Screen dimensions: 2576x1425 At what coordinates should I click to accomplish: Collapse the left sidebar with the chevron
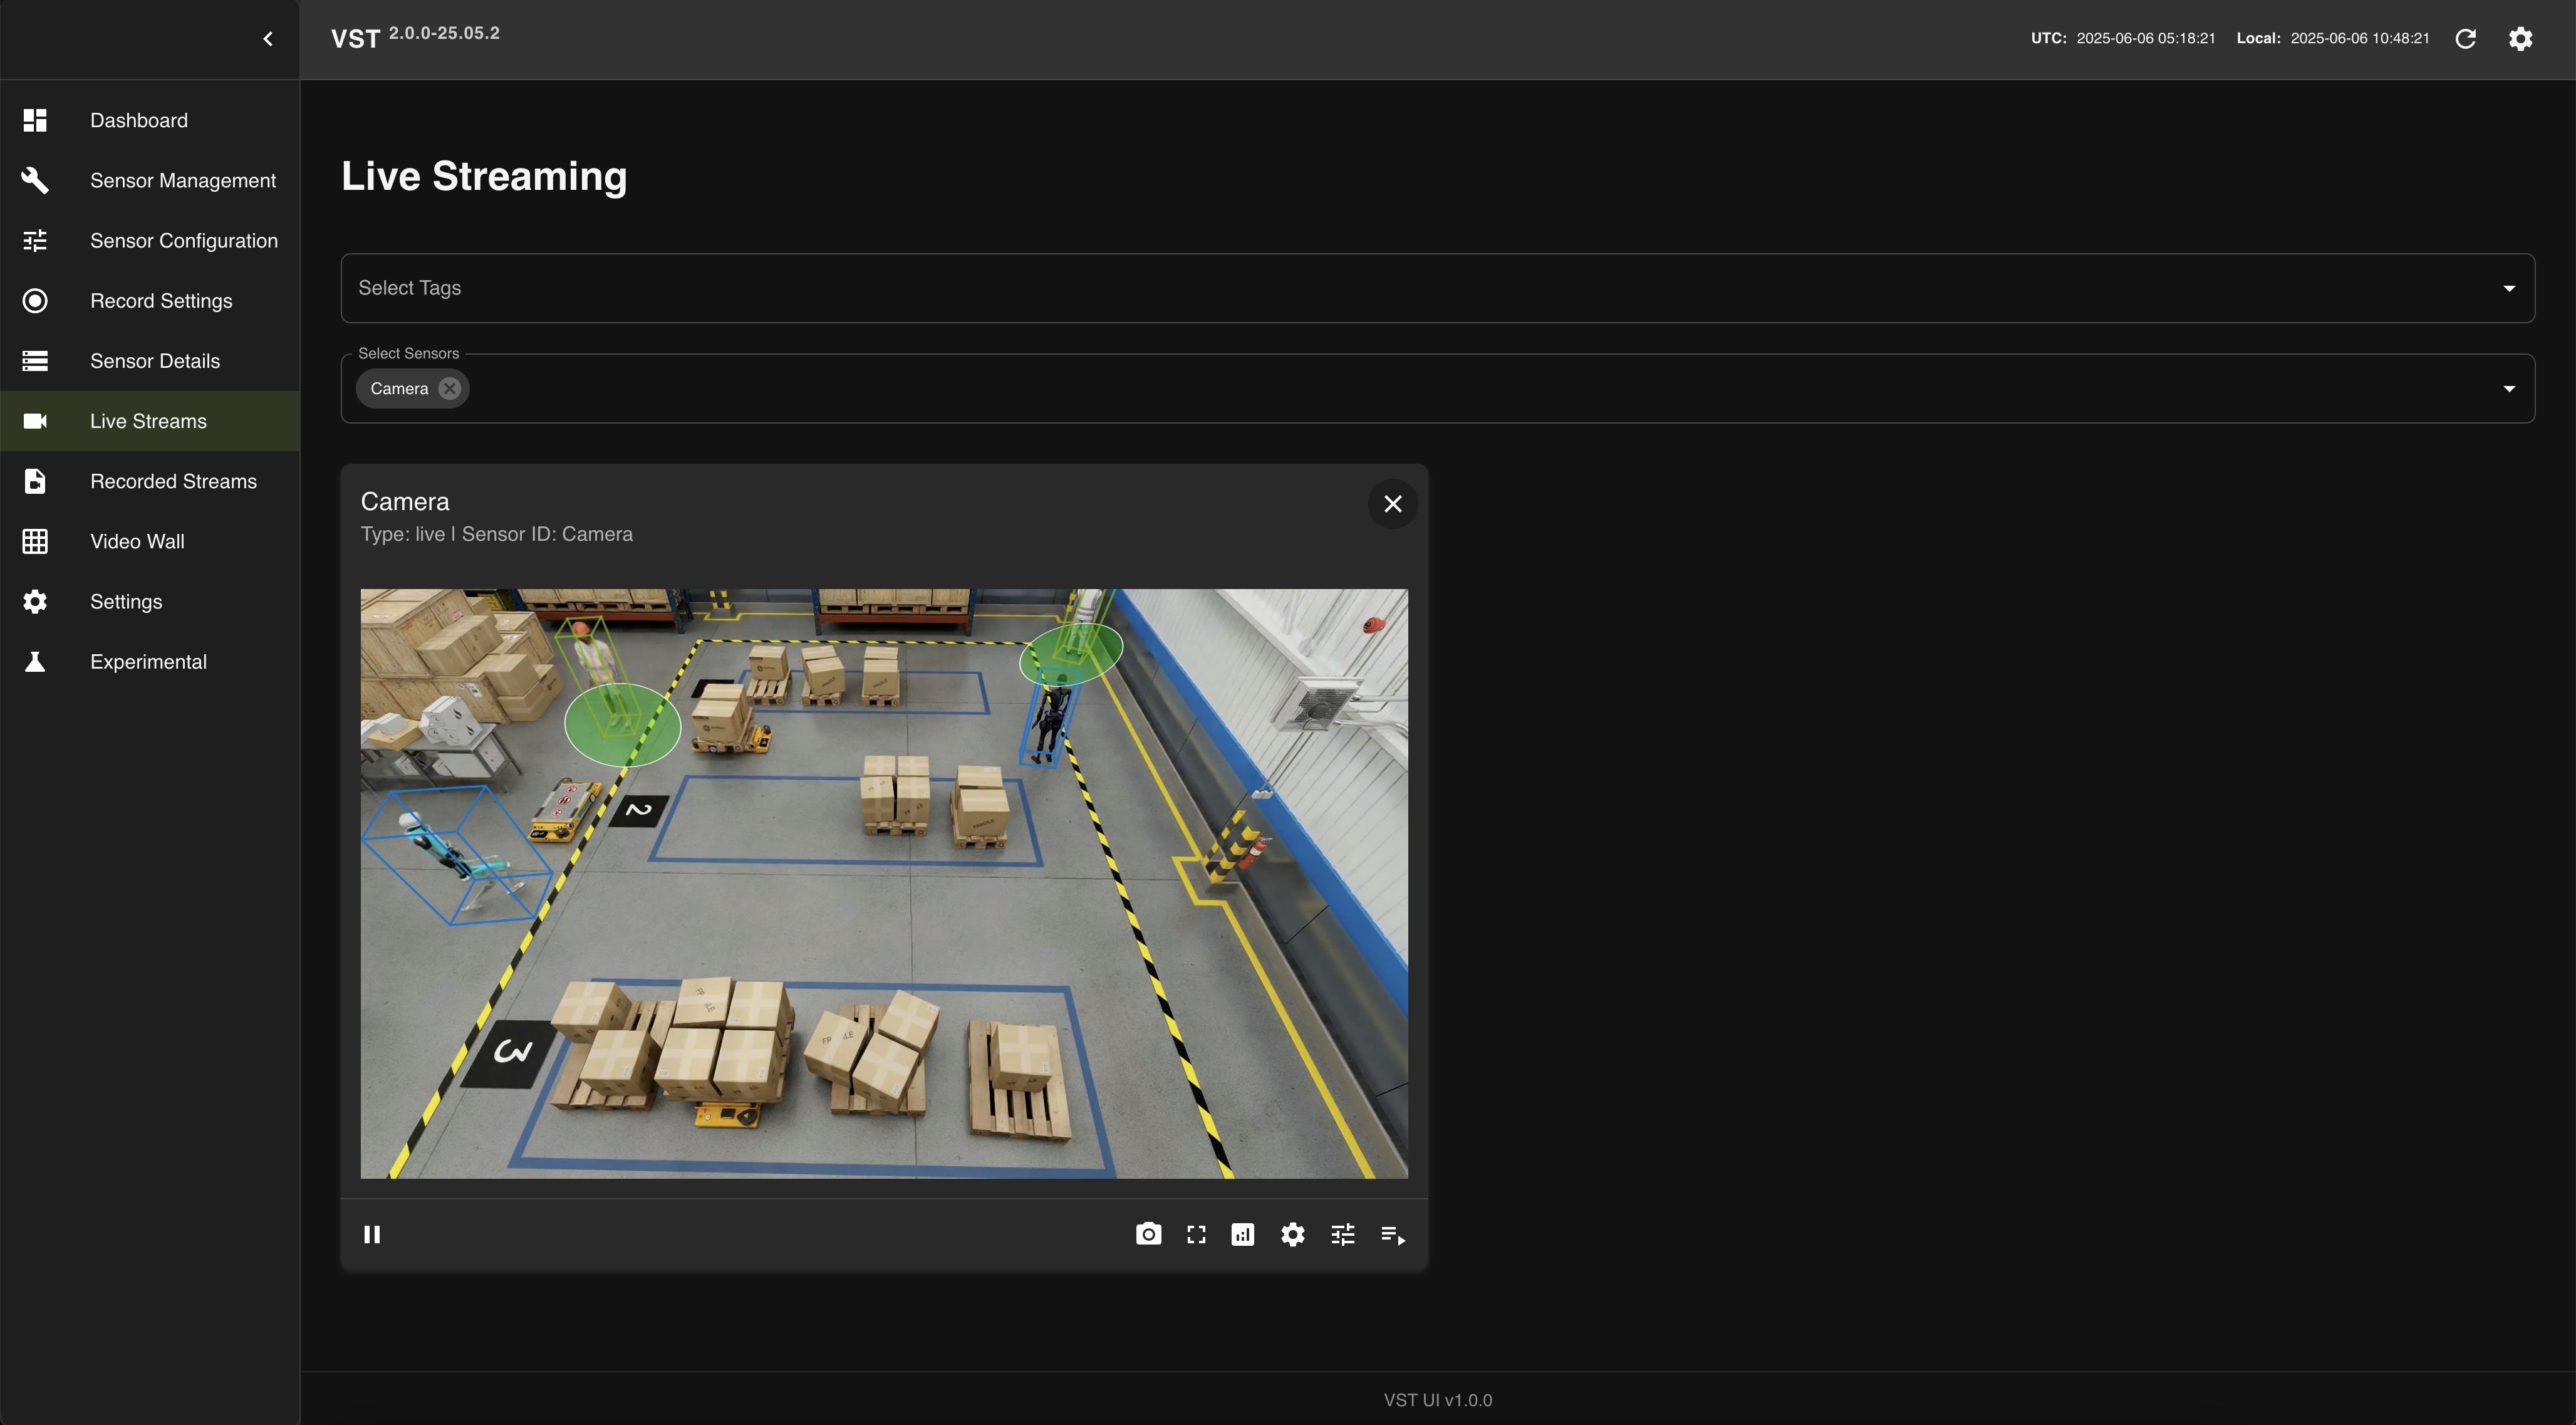click(268, 39)
